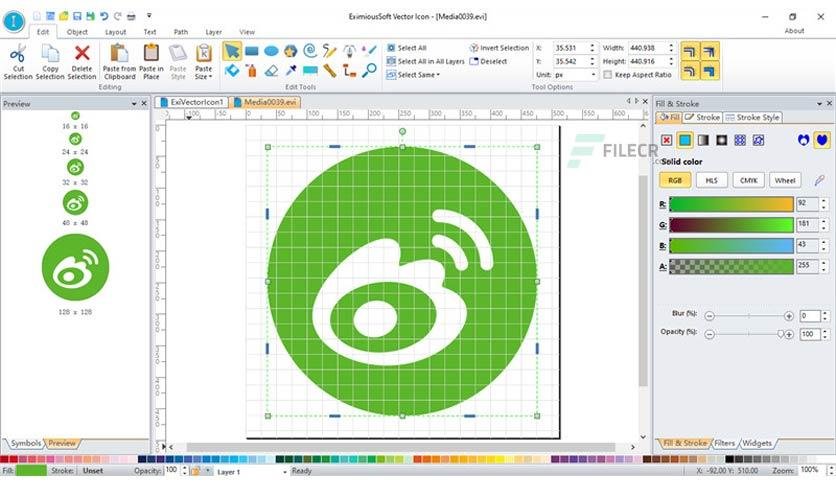
Task: Open the Path ribbon tab
Action: click(x=181, y=32)
